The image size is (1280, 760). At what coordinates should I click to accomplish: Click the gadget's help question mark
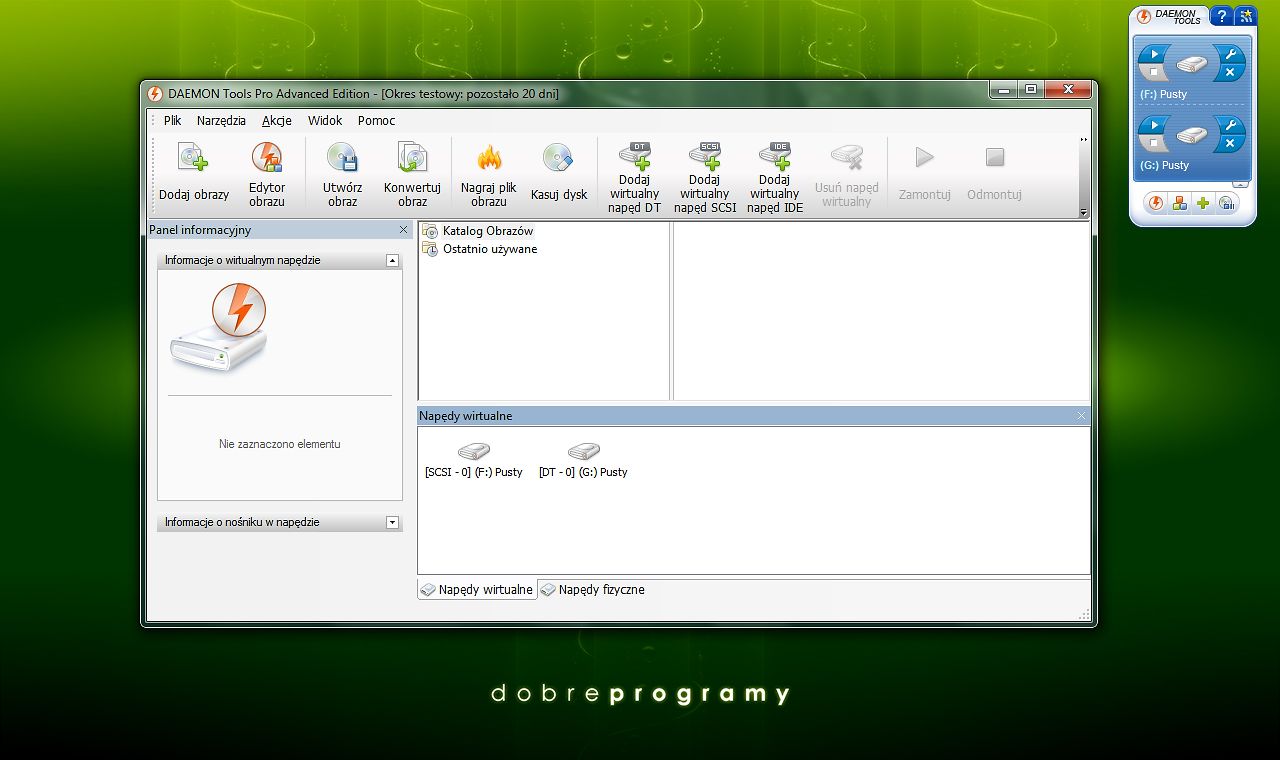click(x=1221, y=16)
